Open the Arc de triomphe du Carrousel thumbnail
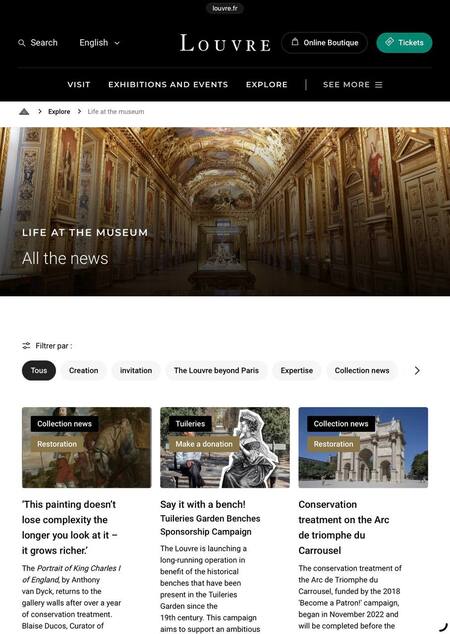 [363, 447]
